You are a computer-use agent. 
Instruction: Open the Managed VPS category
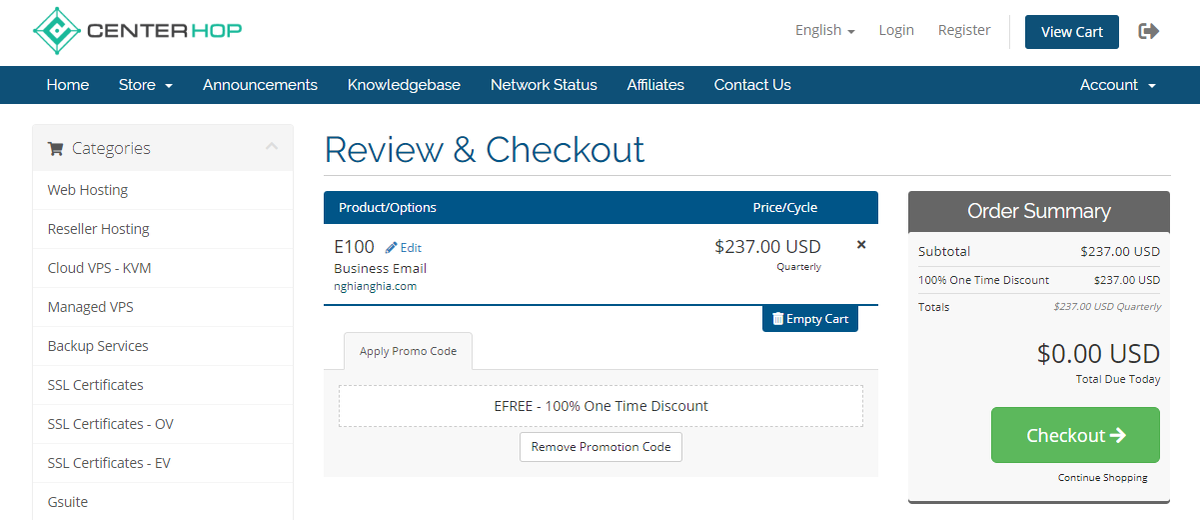pyautogui.click(x=163, y=307)
